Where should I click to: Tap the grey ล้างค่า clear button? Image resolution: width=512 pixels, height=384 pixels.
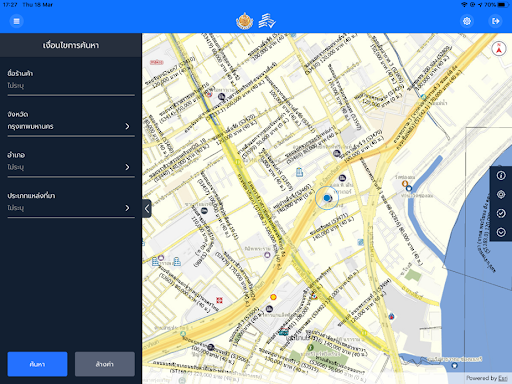pyautogui.click(x=105, y=364)
